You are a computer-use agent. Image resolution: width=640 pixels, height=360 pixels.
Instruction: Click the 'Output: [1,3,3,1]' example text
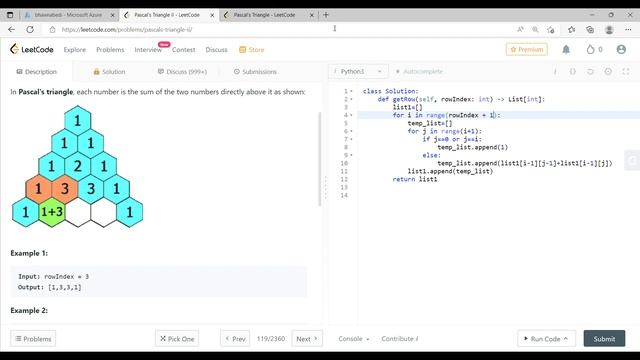(x=49, y=287)
